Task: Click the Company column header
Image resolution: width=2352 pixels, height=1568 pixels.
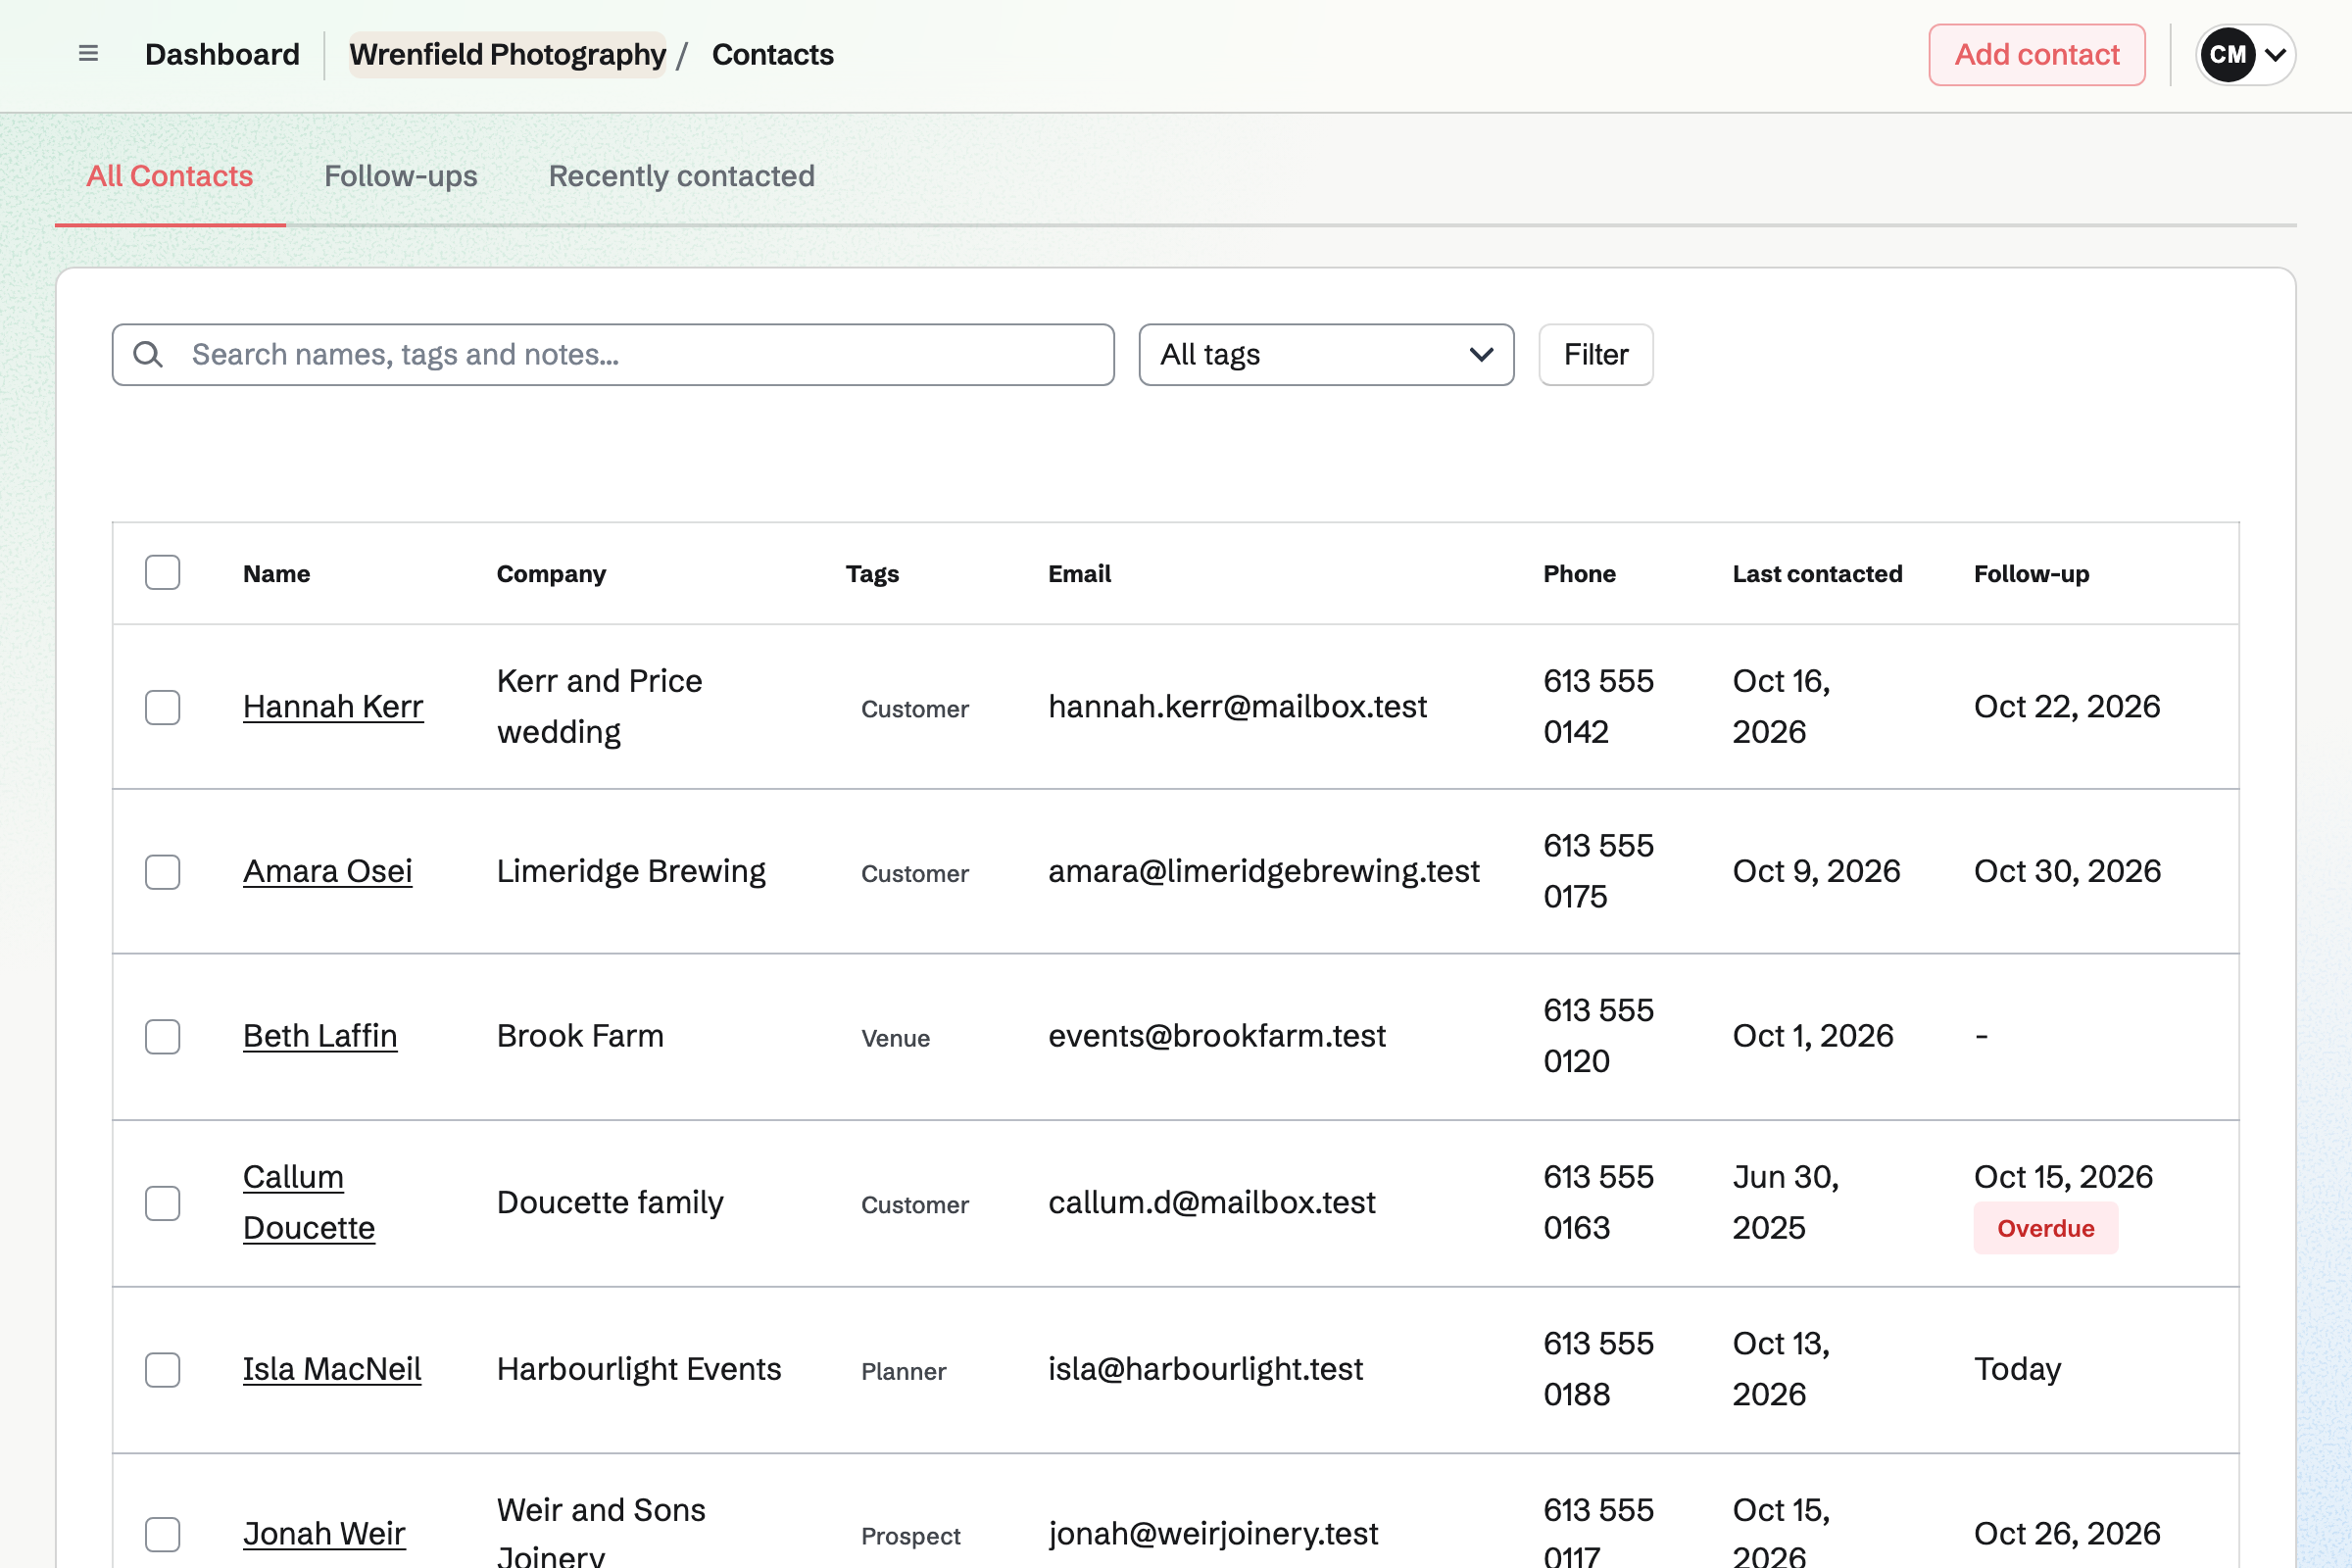Action: coord(551,574)
